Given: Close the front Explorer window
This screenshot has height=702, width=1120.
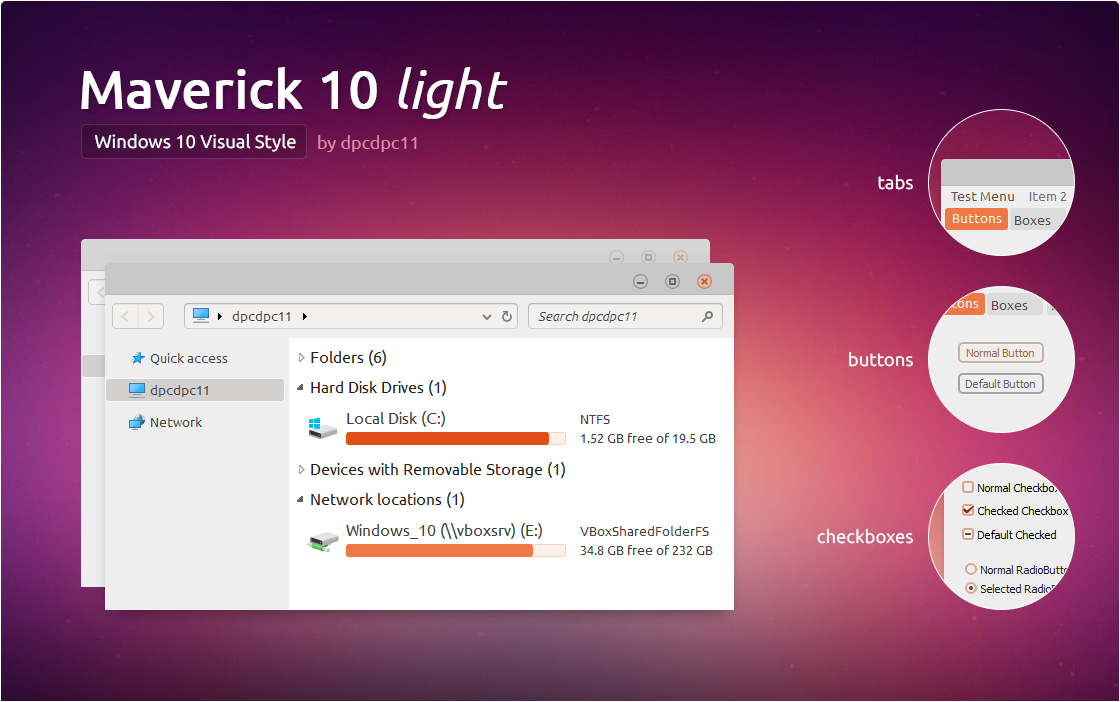Looking at the screenshot, I should [x=704, y=281].
